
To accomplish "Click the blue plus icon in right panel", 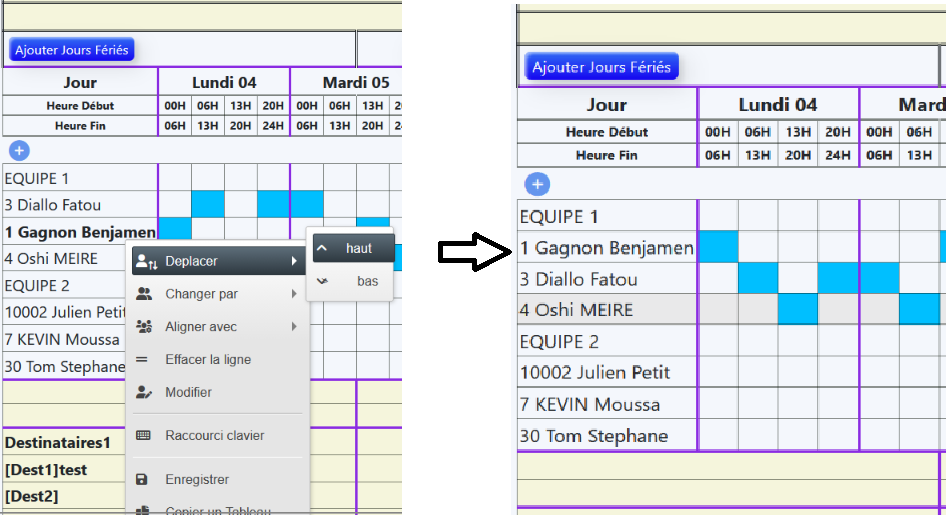I will pyautogui.click(x=537, y=184).
